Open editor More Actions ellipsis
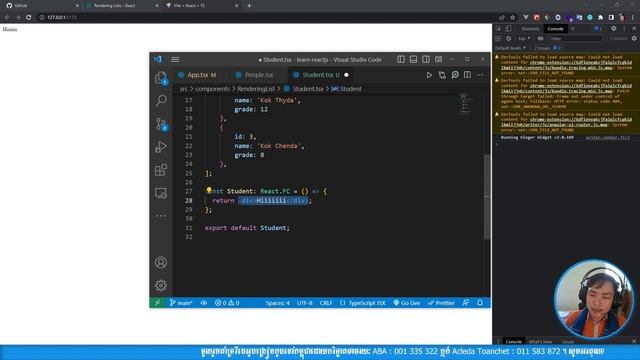640x360 pixels. coord(480,75)
